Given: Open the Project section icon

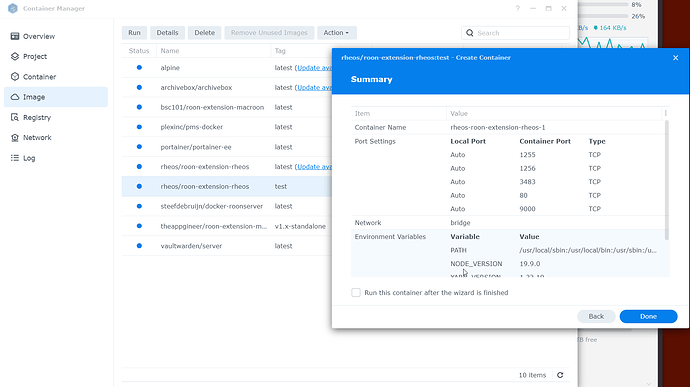Looking at the screenshot, I should coord(15,56).
